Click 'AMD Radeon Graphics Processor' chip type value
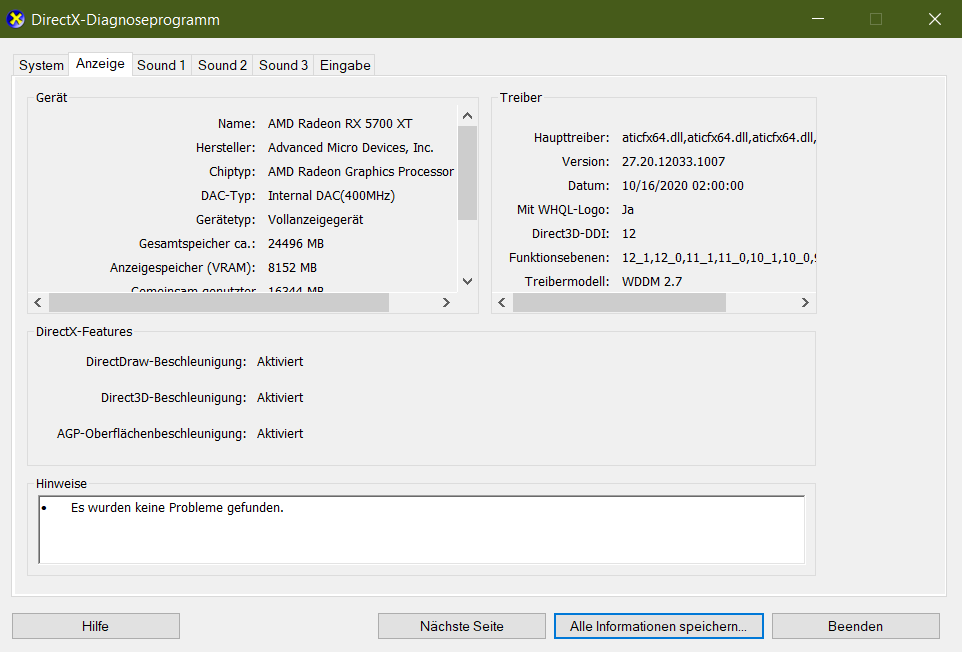This screenshot has height=652, width=962. (361, 172)
